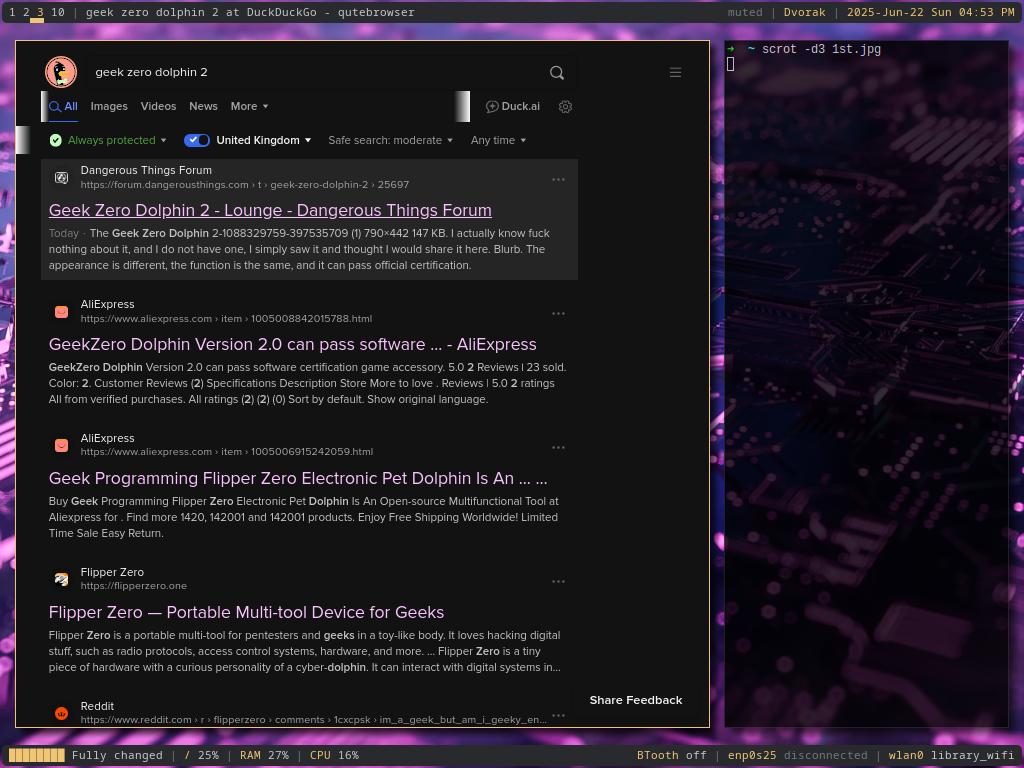Click the Reddit result favicon
This screenshot has height=768, width=1024.
pos(61,713)
